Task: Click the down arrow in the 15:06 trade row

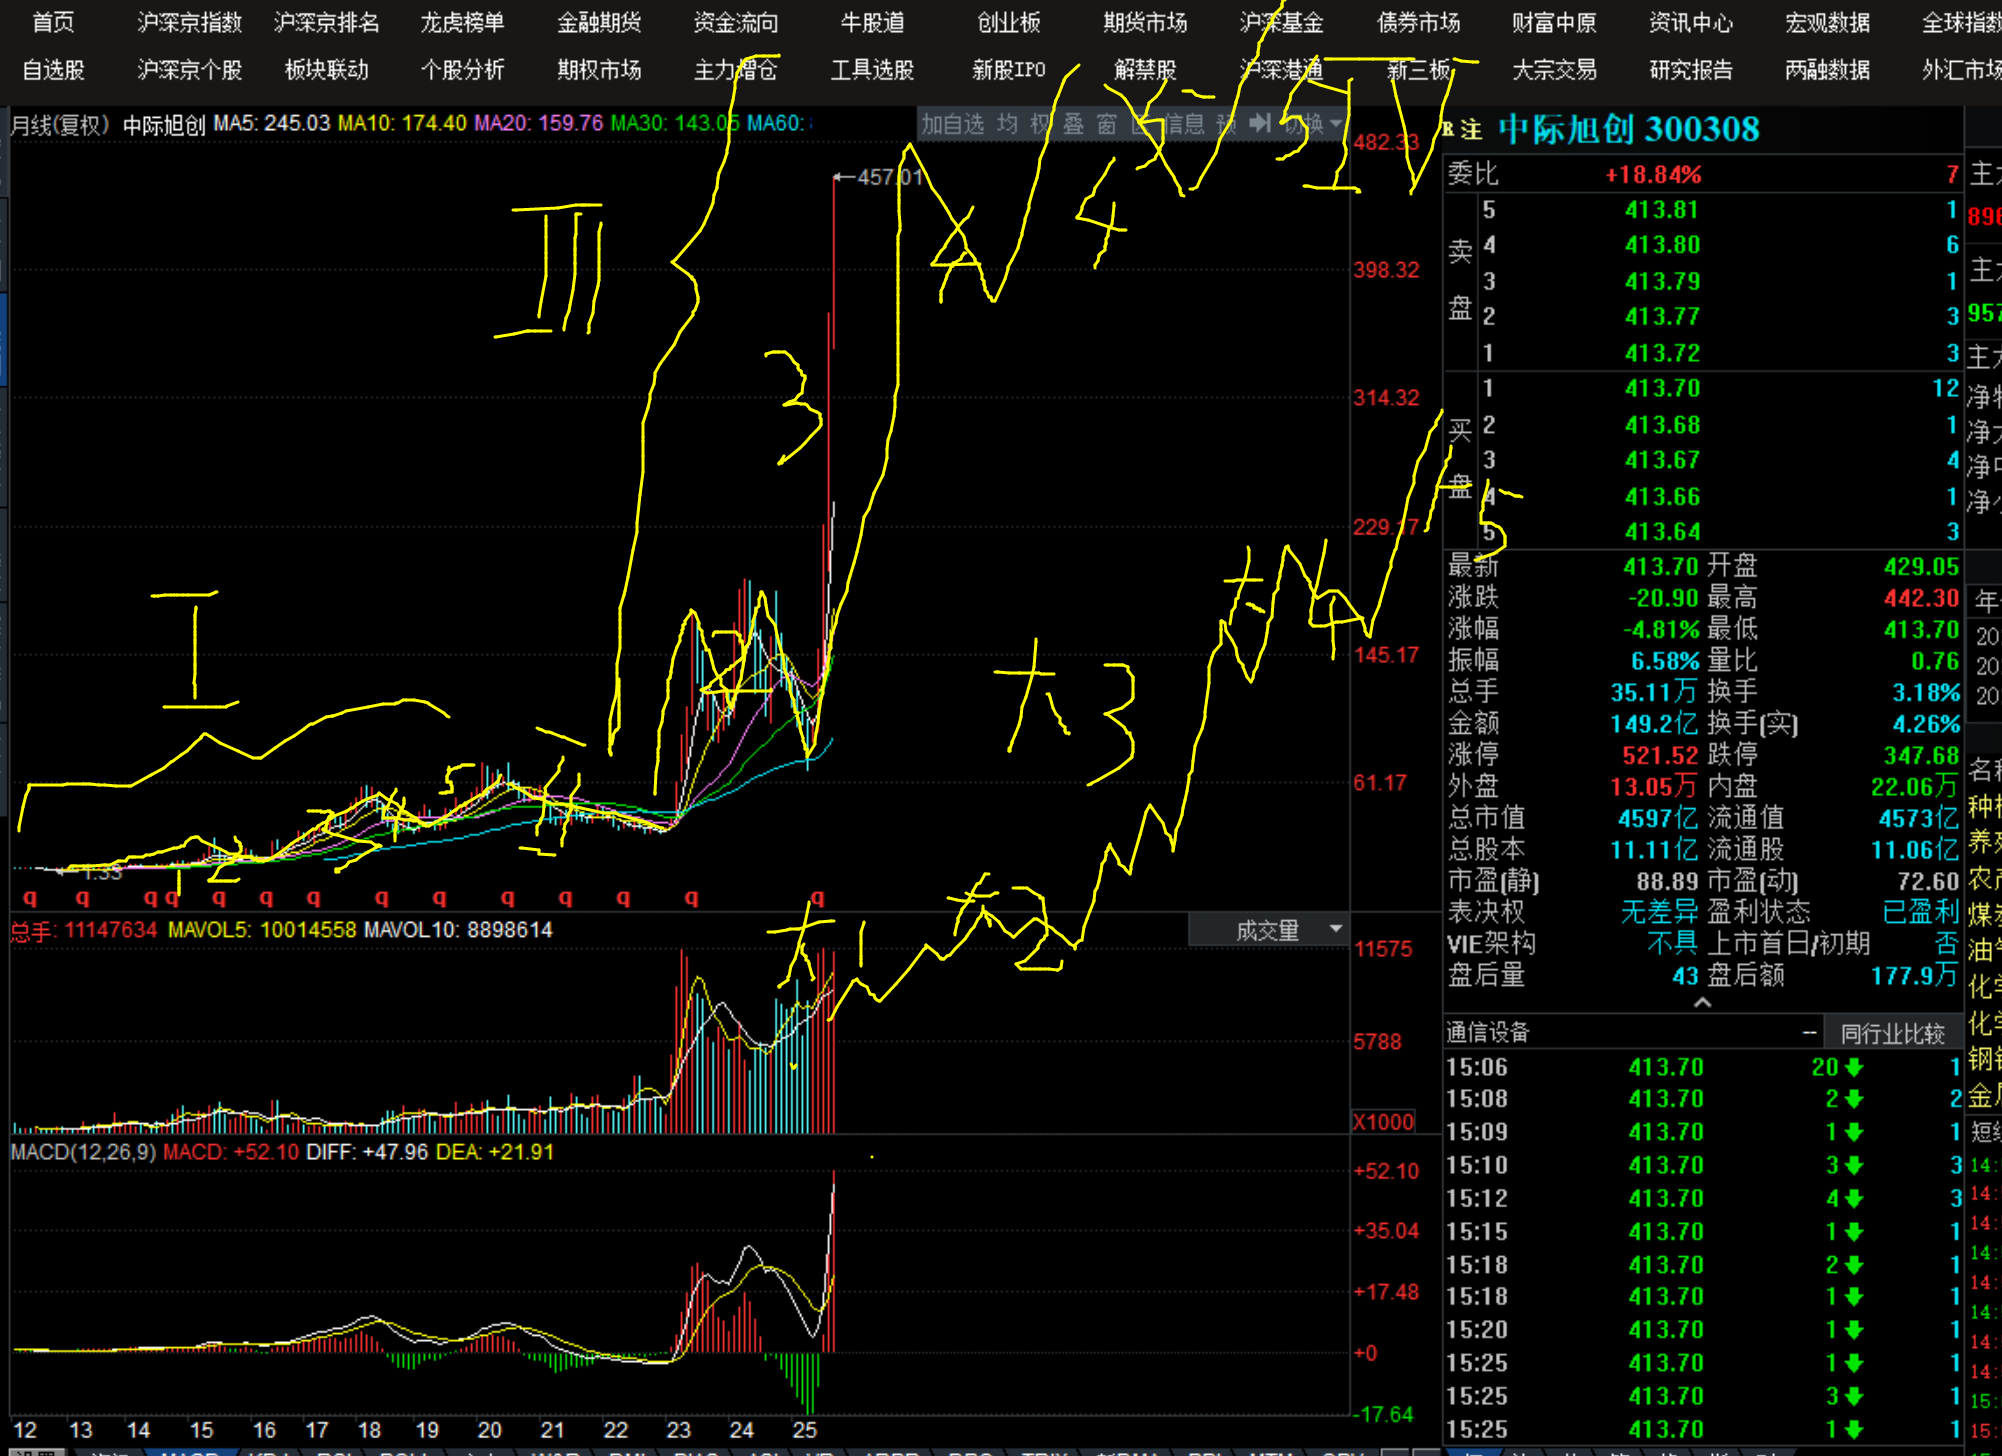Action: [1854, 1067]
